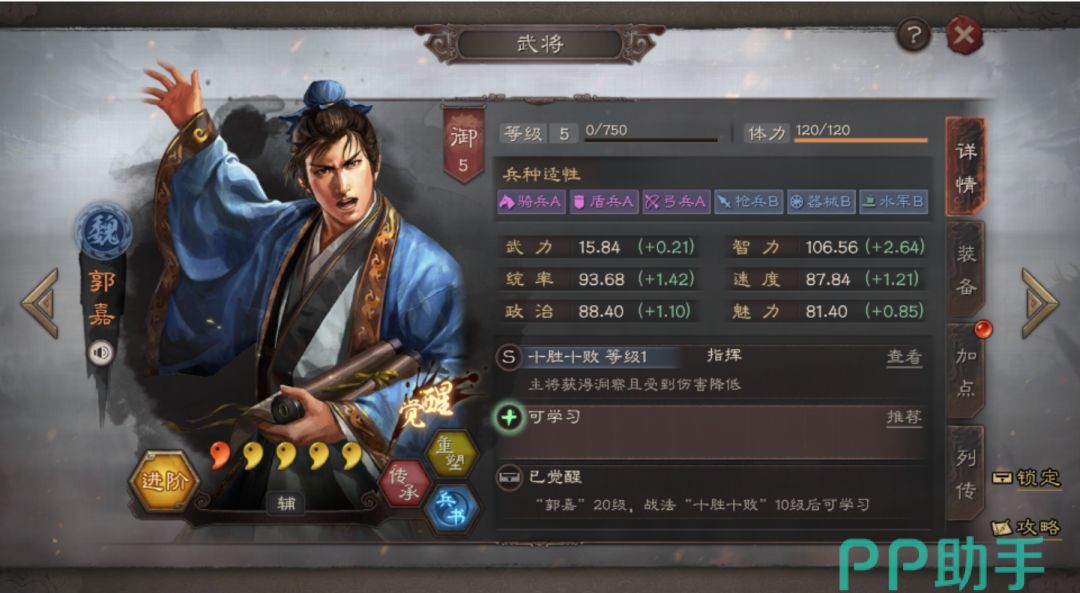Open 推荐 for the learnable skill
1080x593 pixels.
[903, 417]
